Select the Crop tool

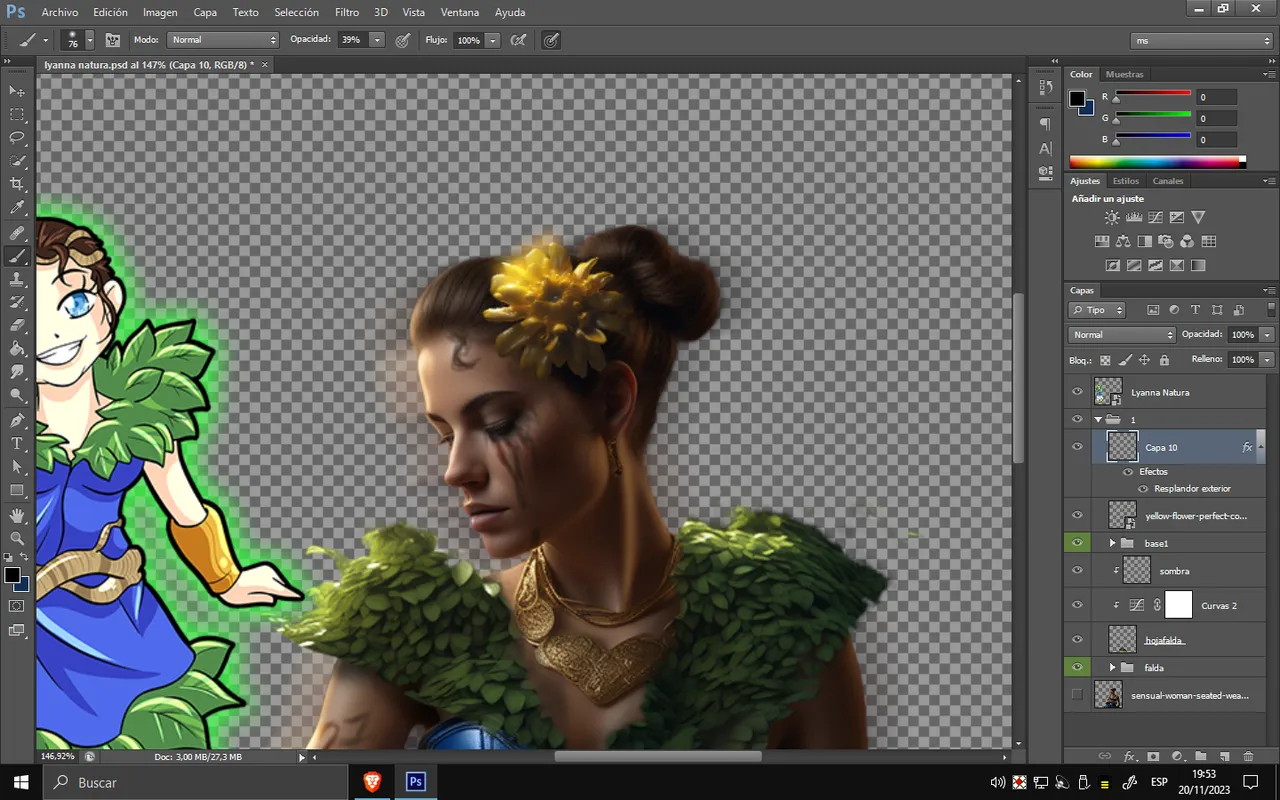click(x=17, y=185)
